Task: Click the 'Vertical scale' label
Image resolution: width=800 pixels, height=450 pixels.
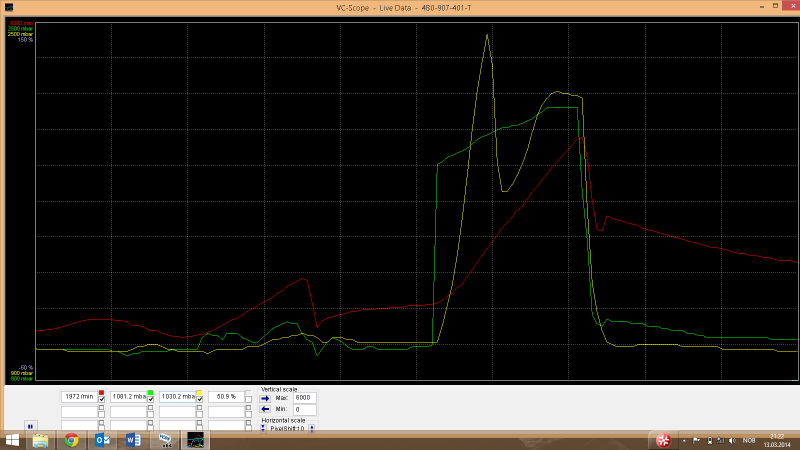Action: coord(279,389)
